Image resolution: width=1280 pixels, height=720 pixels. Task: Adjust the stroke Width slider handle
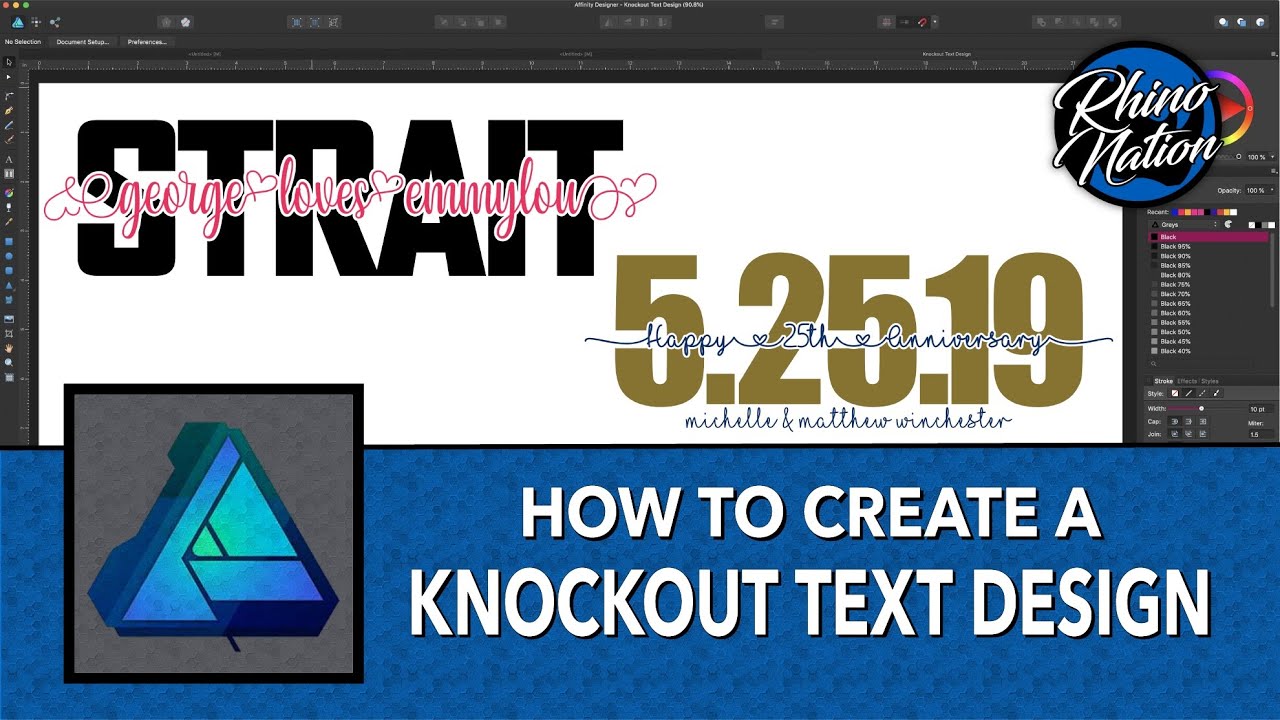1201,408
